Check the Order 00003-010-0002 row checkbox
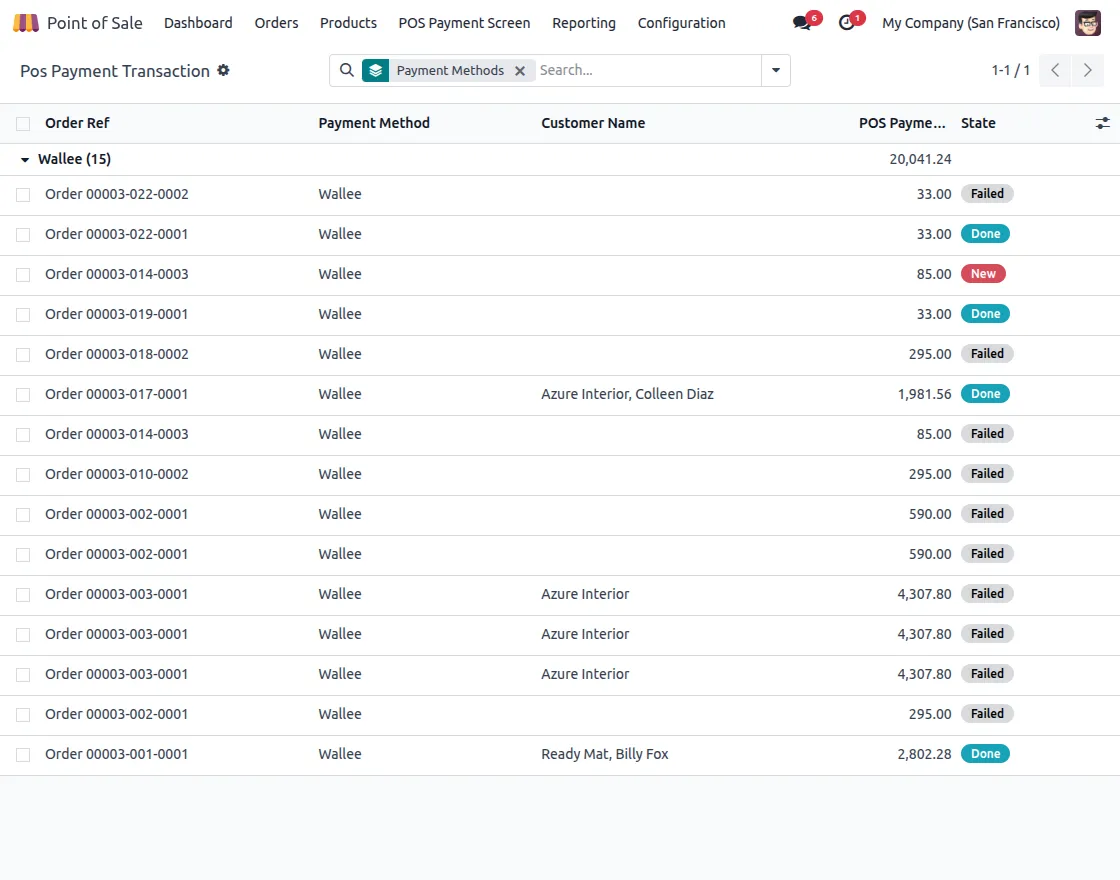The image size is (1120, 880). [x=23, y=474]
